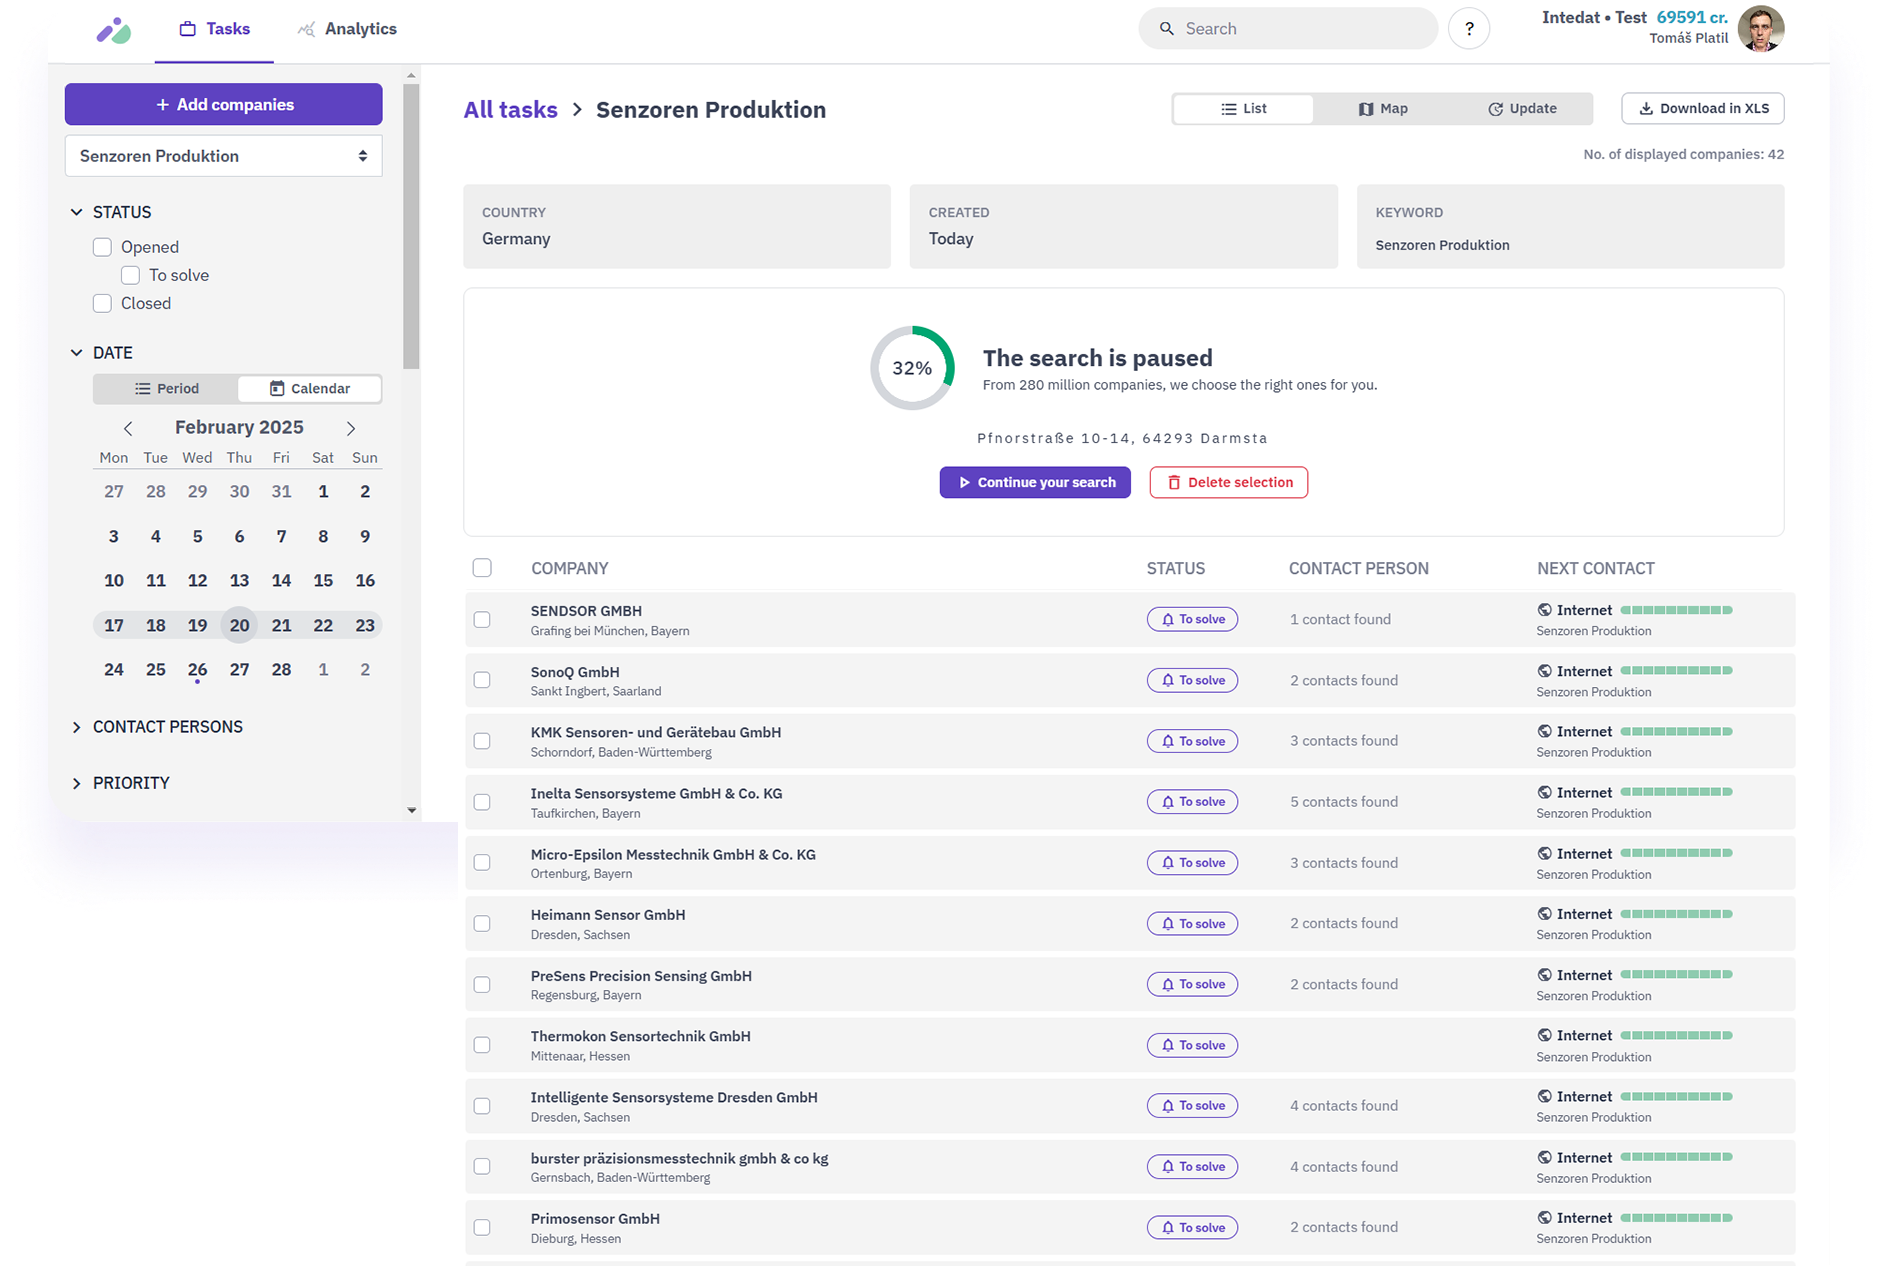Click globe icon in Inelta Sensorsysteme row
The image size is (1878, 1266).
[x=1544, y=793]
